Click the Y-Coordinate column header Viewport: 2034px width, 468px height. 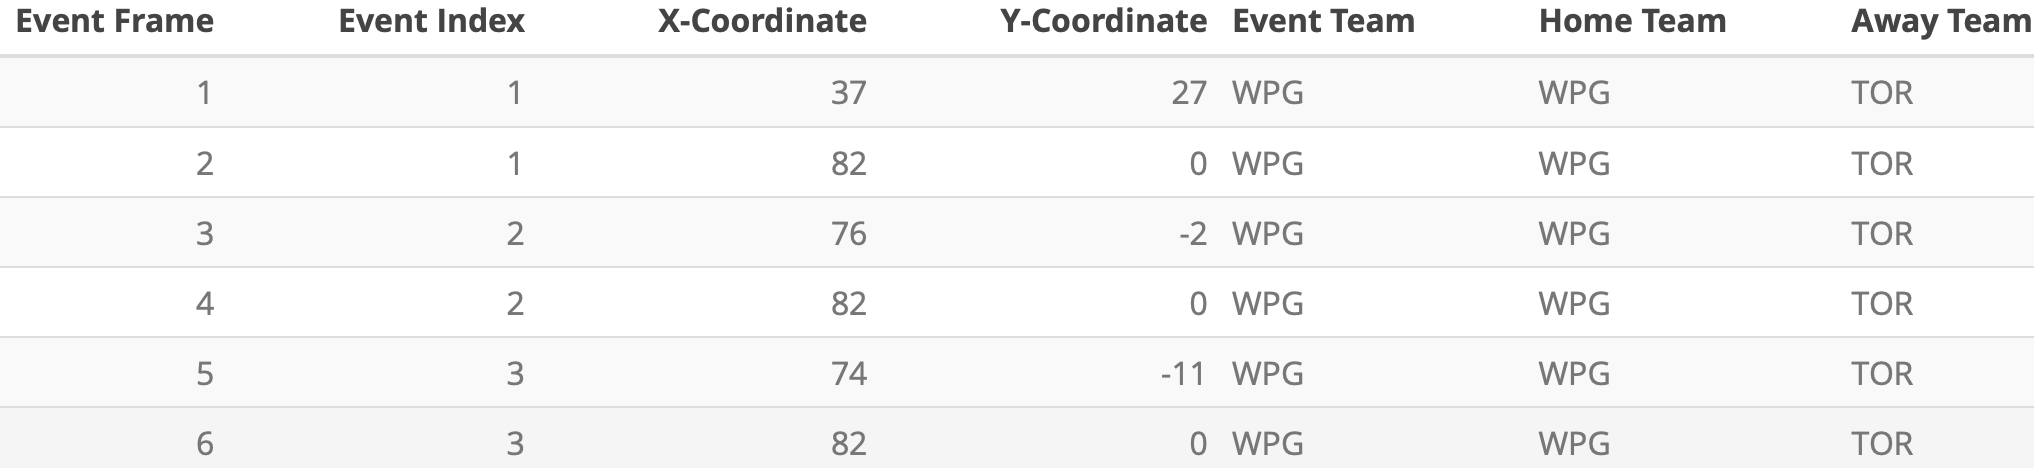click(1103, 22)
